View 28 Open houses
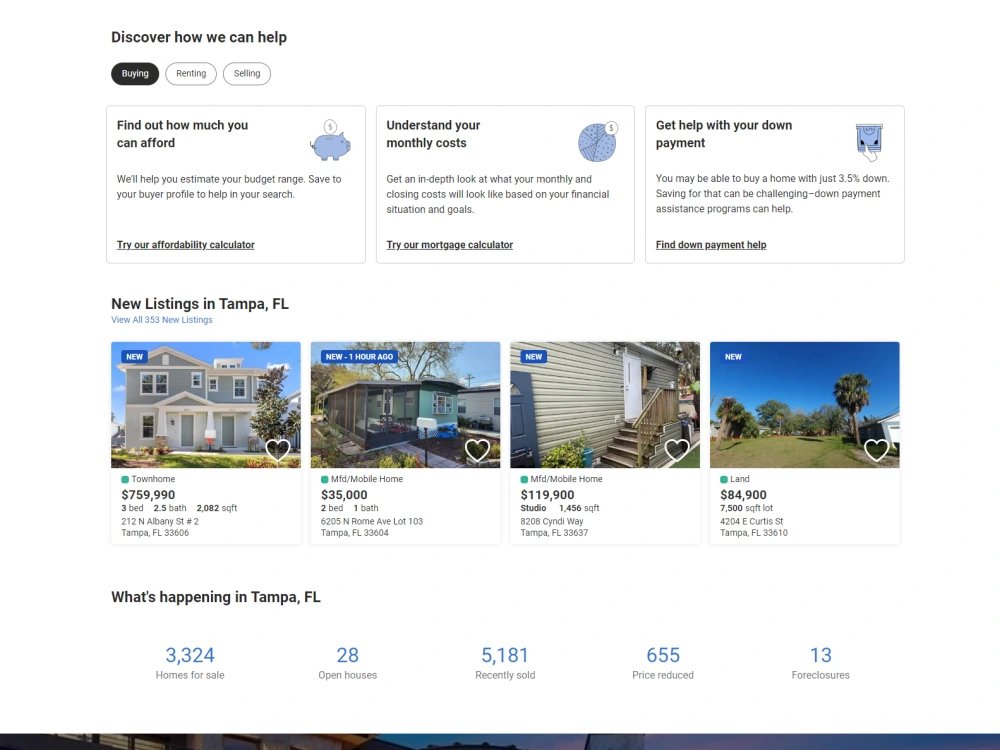This screenshot has width=1000, height=750. click(x=348, y=663)
